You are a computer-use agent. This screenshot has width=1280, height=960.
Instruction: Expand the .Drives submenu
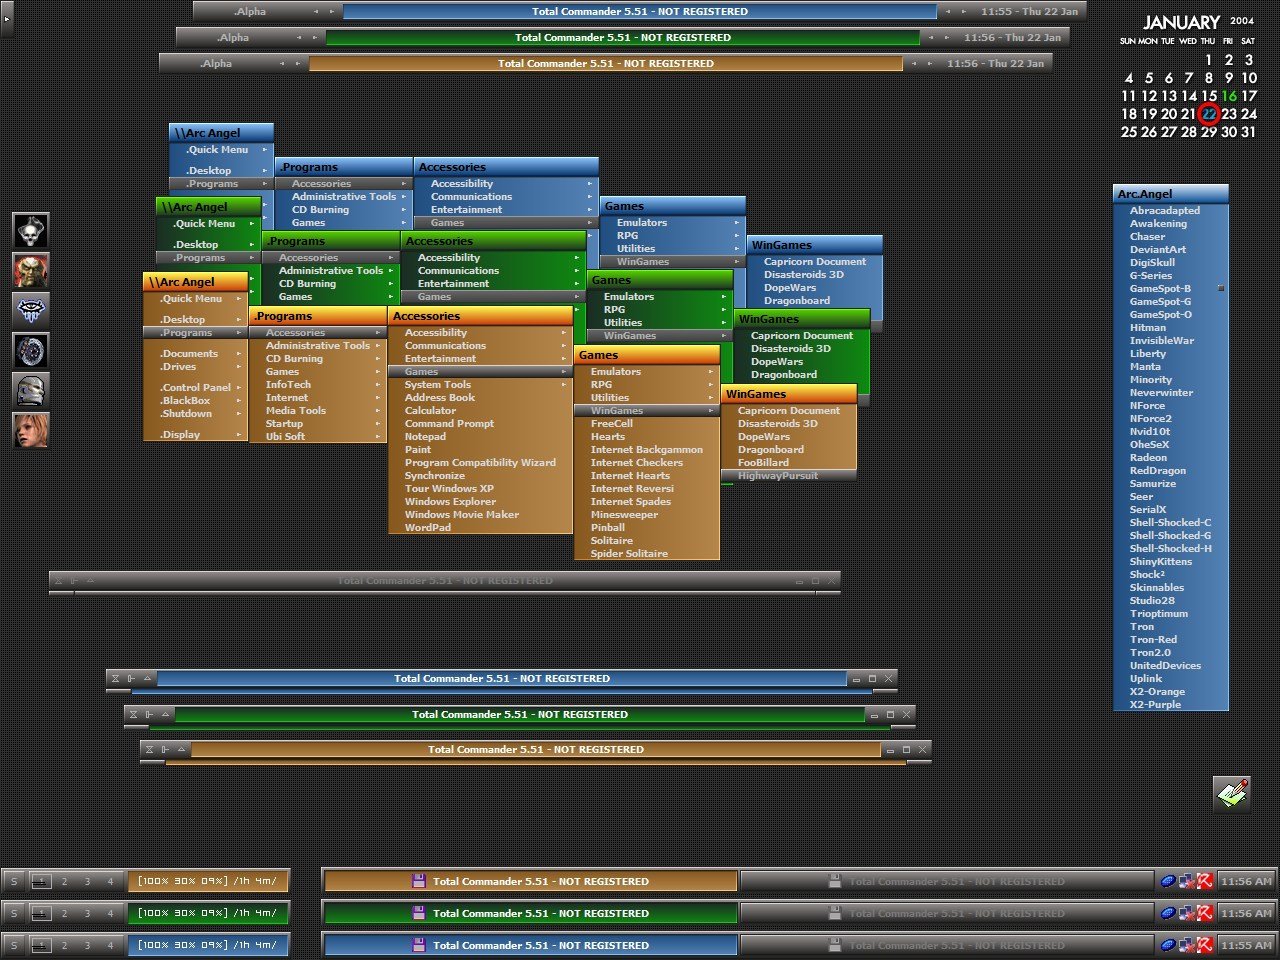(194, 367)
